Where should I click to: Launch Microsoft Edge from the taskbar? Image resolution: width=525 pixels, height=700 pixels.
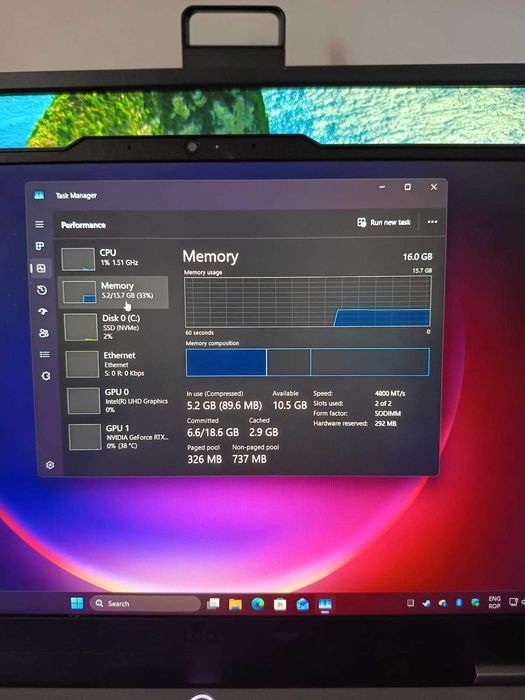click(258, 604)
